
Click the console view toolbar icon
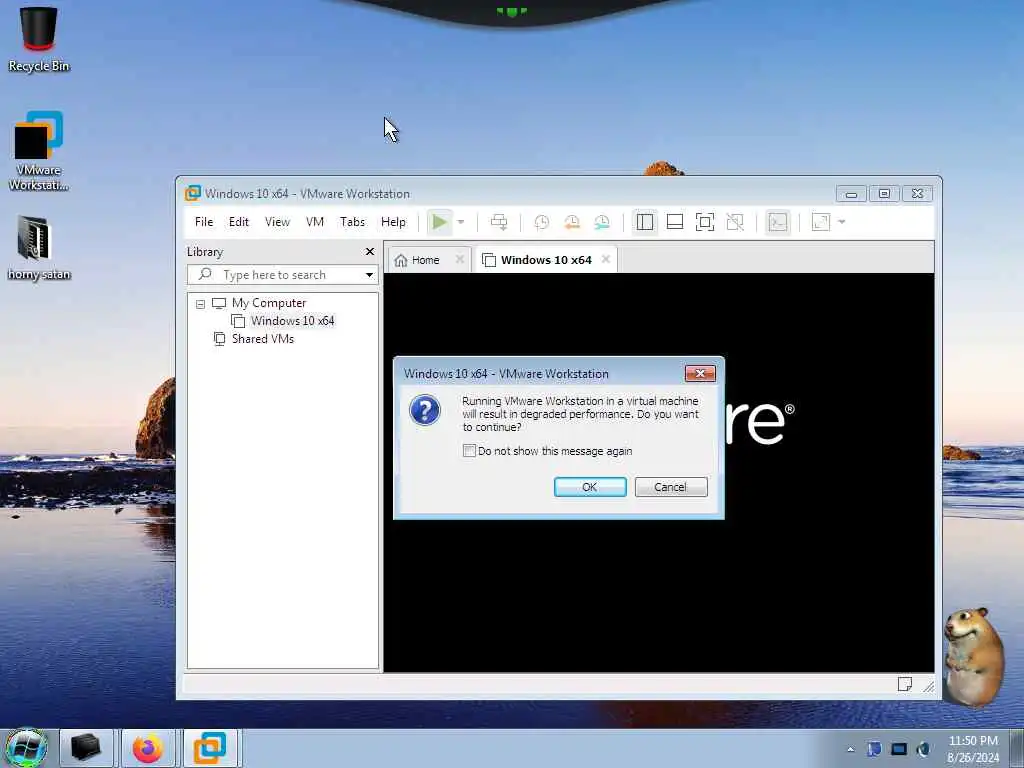778,222
